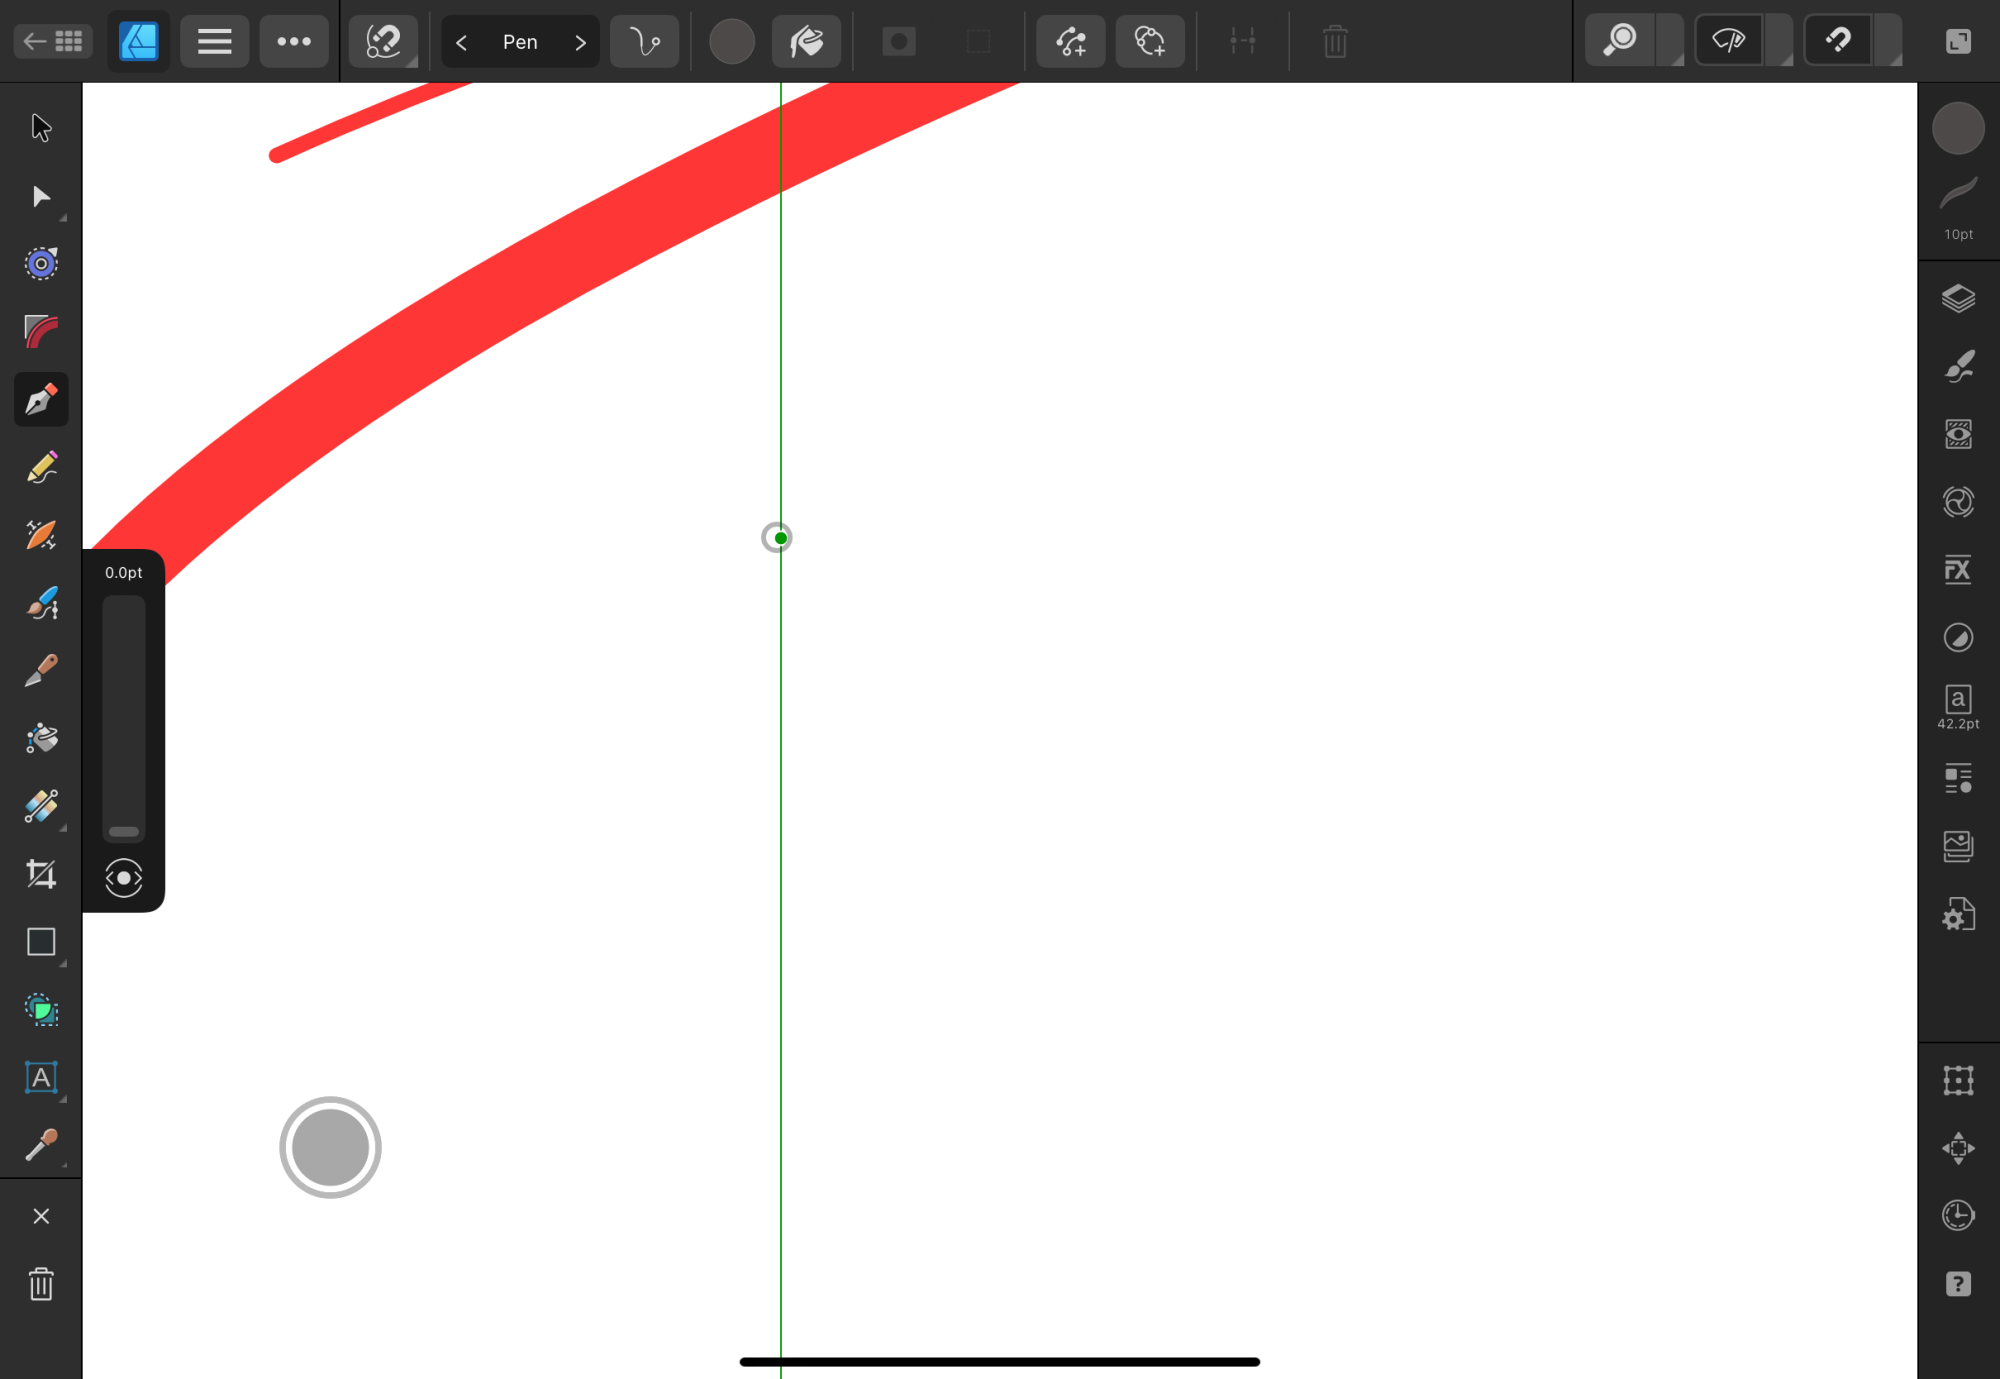Viewport: 2000px width, 1379px height.
Task: Select the Artistic Text tool
Action: click(41, 1078)
